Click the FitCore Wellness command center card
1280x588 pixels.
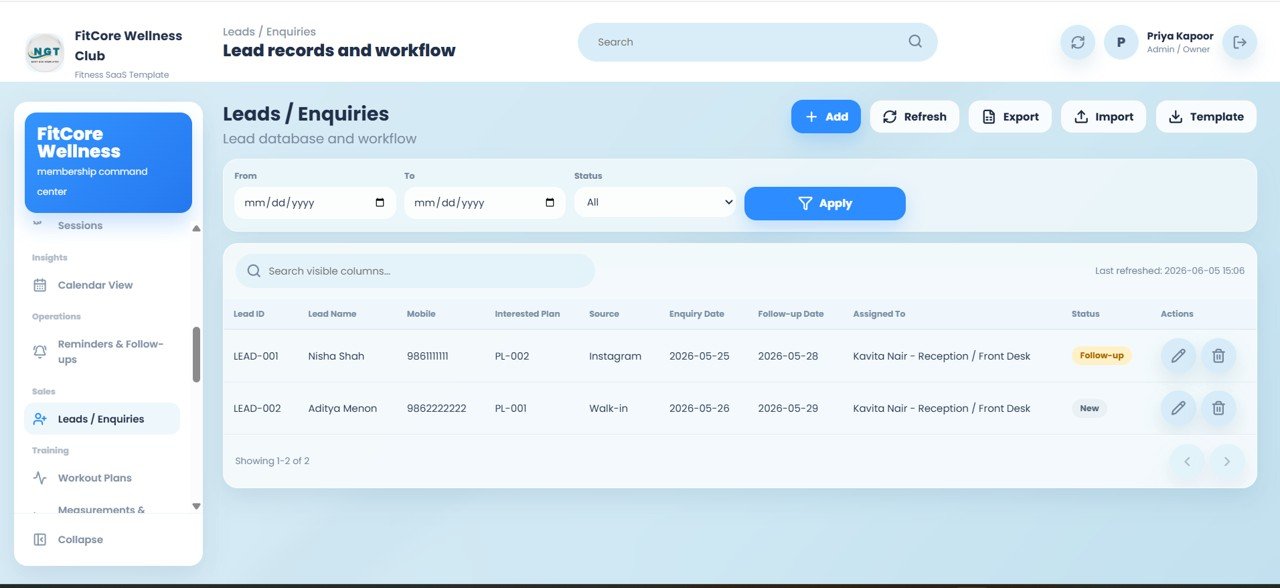pyautogui.click(x=108, y=162)
